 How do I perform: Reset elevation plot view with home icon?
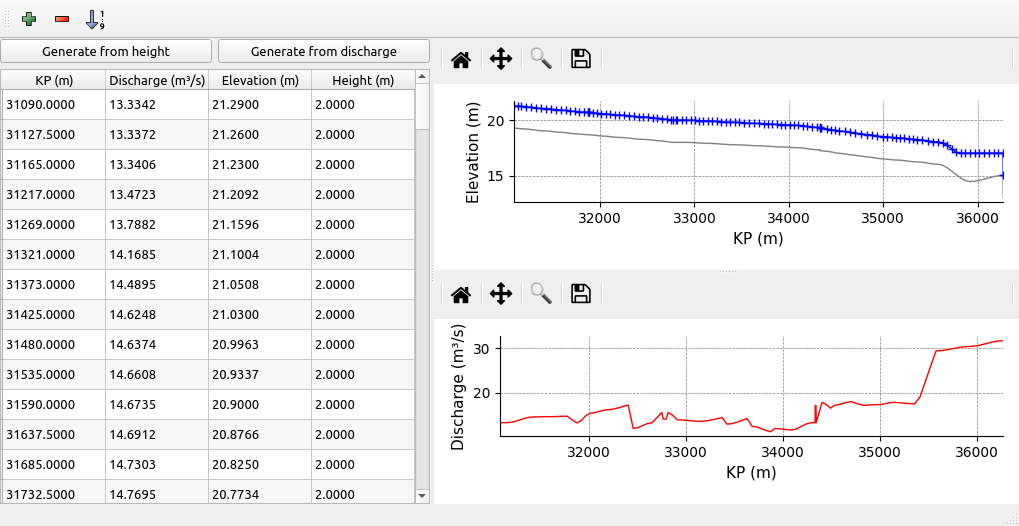pos(461,59)
